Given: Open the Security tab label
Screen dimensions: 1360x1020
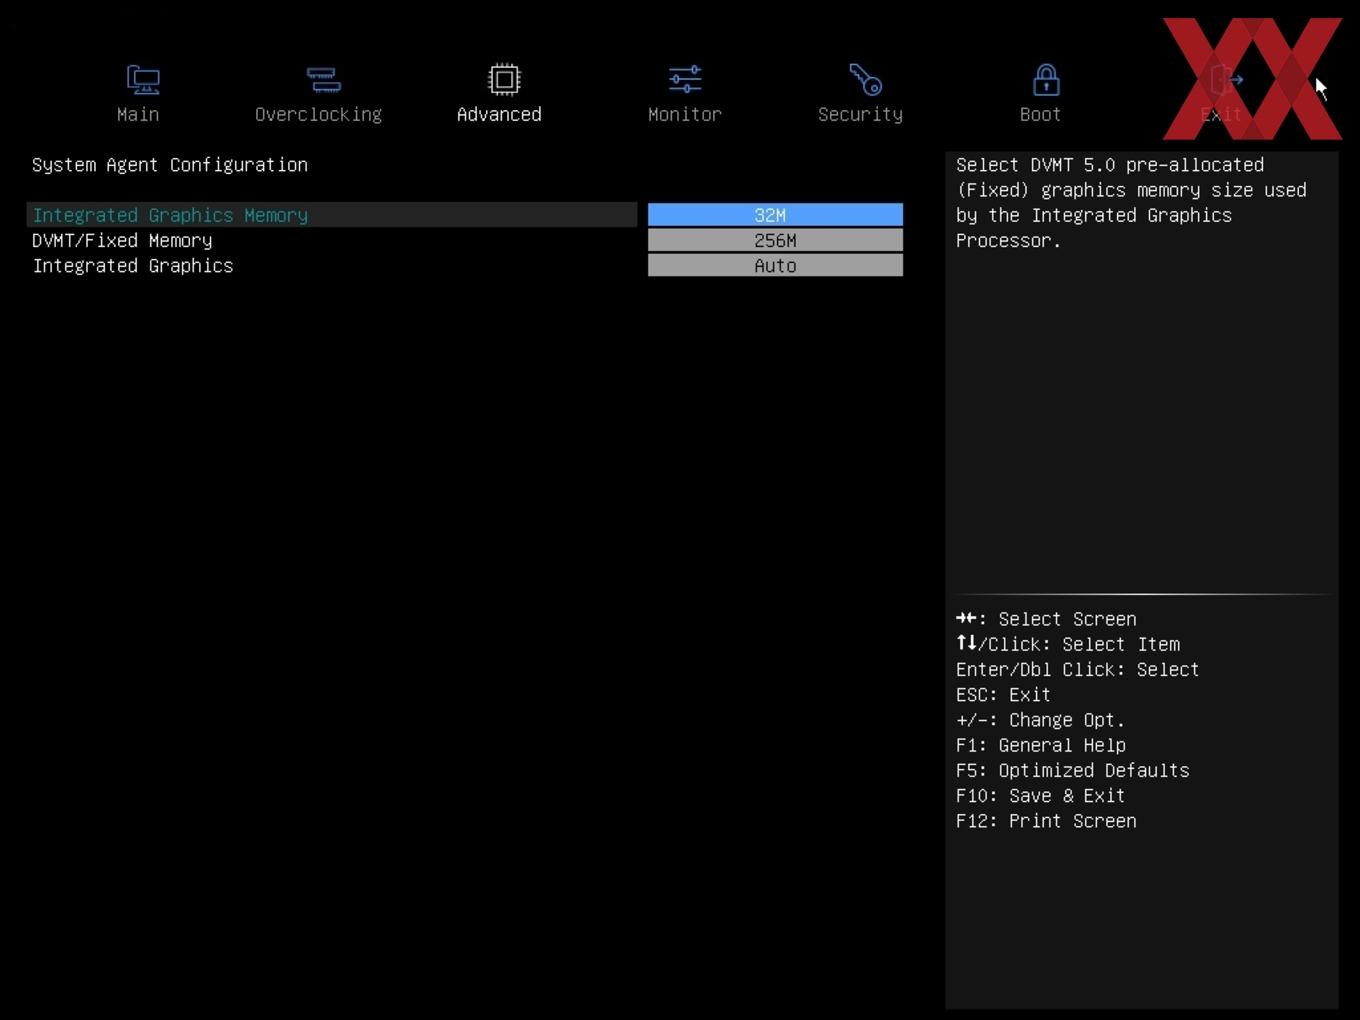Looking at the screenshot, I should click(860, 114).
